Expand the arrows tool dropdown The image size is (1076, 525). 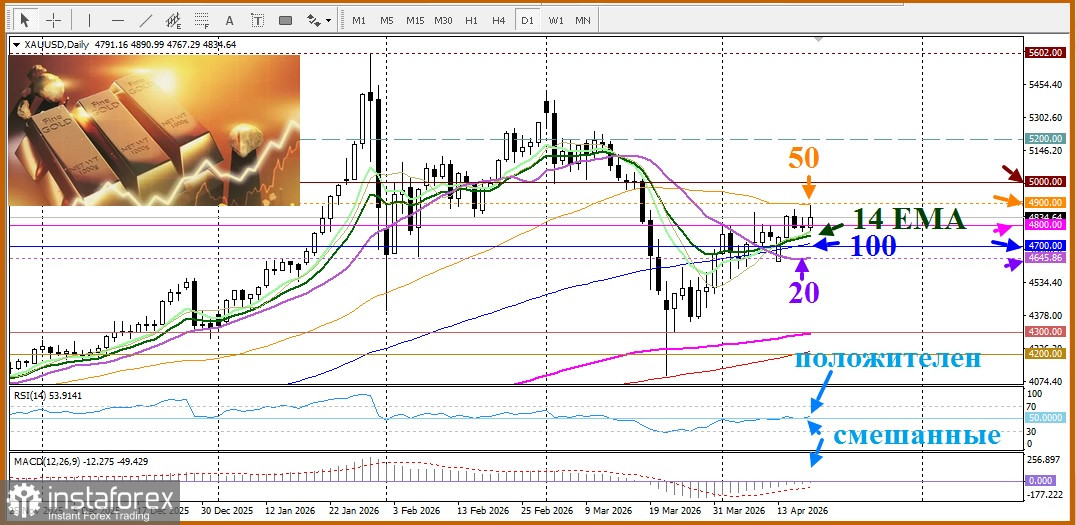click(329, 21)
